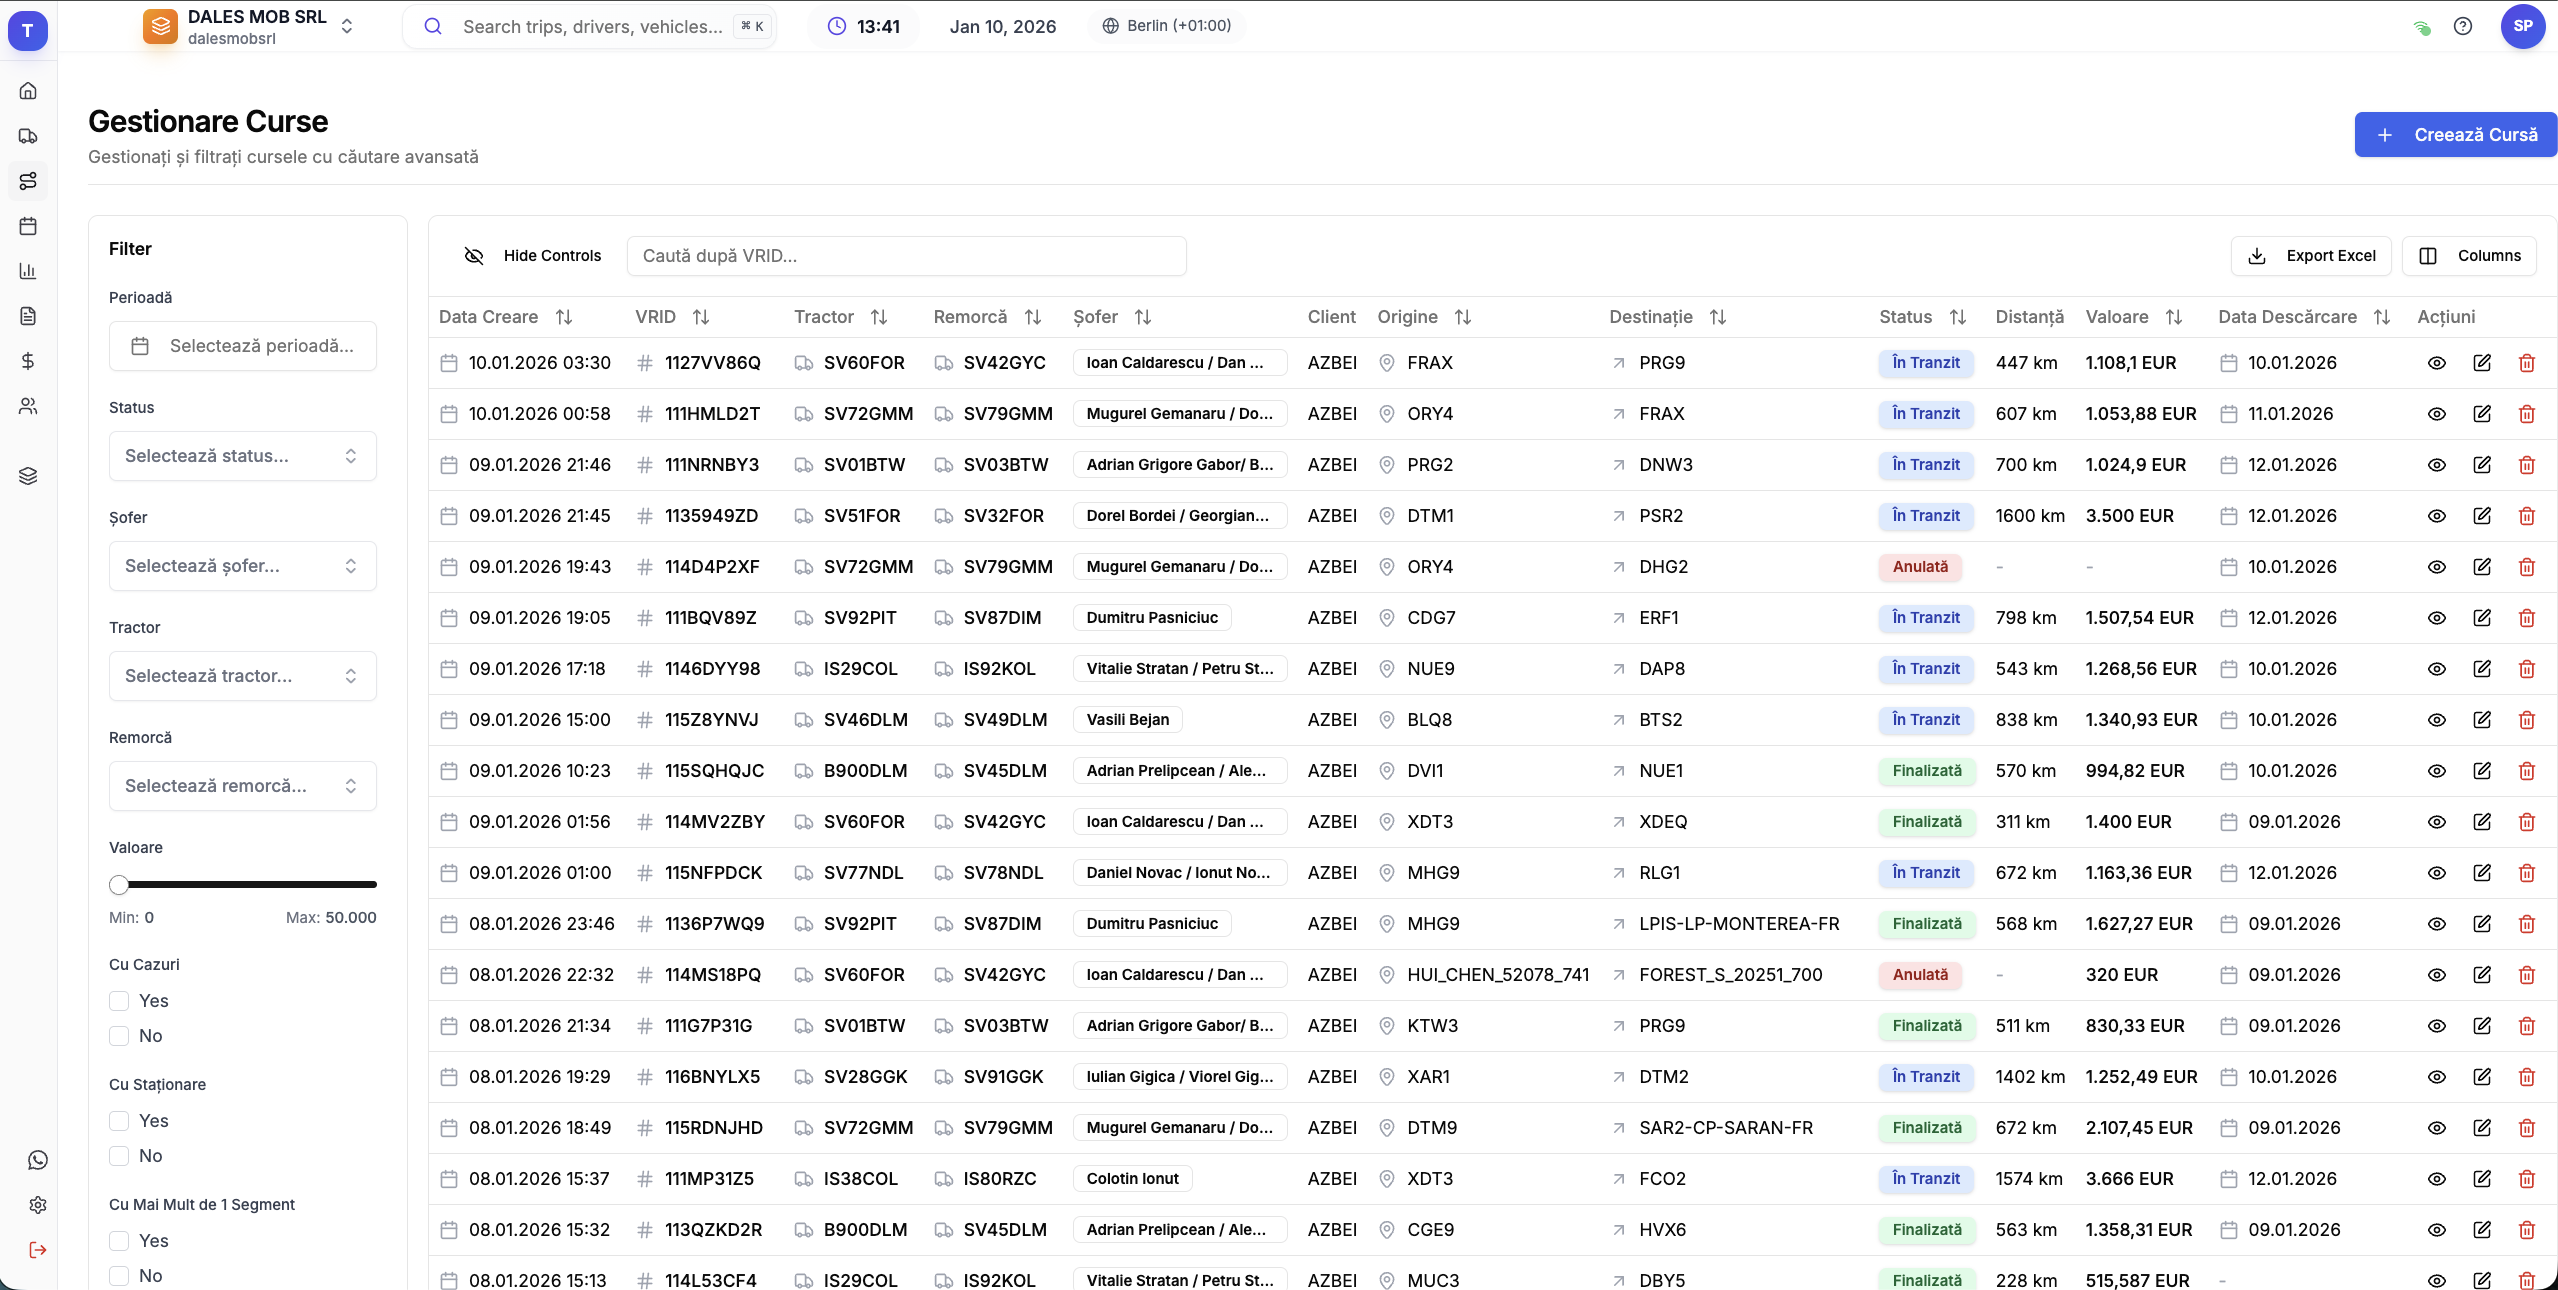Open the dollar finance sidebar icon

pyautogui.click(x=28, y=361)
